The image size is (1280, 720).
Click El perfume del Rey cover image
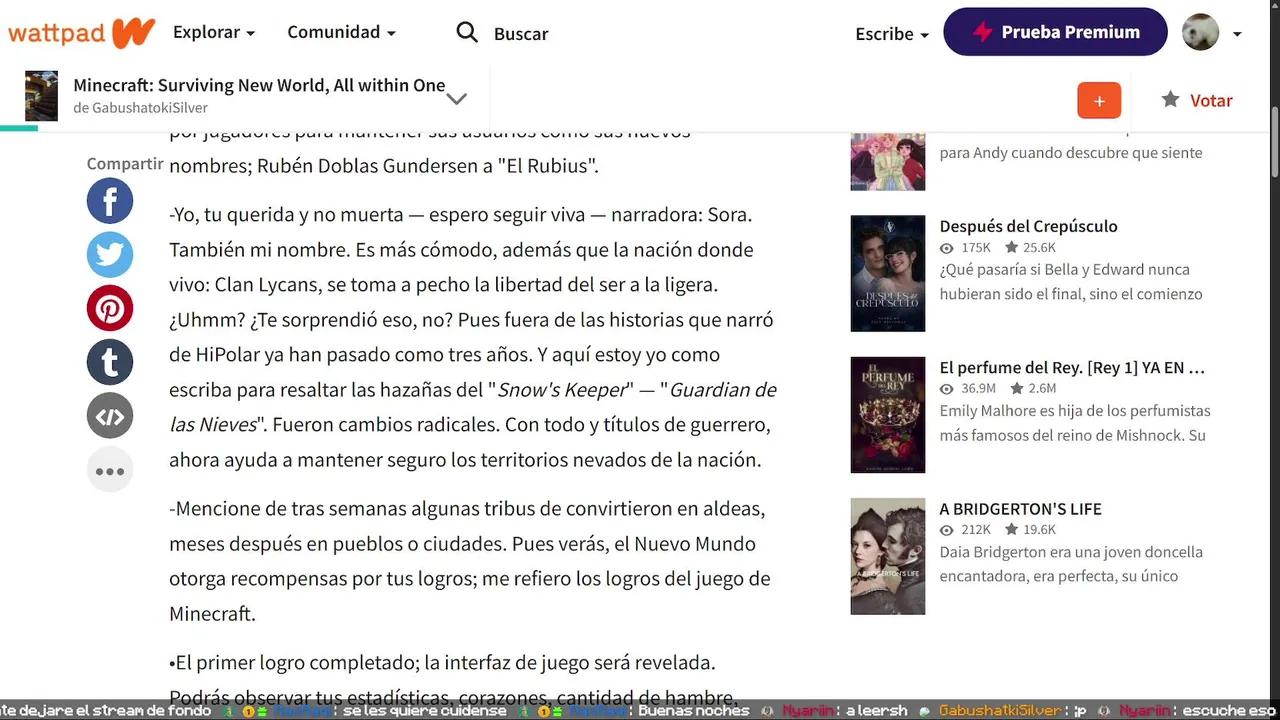888,415
